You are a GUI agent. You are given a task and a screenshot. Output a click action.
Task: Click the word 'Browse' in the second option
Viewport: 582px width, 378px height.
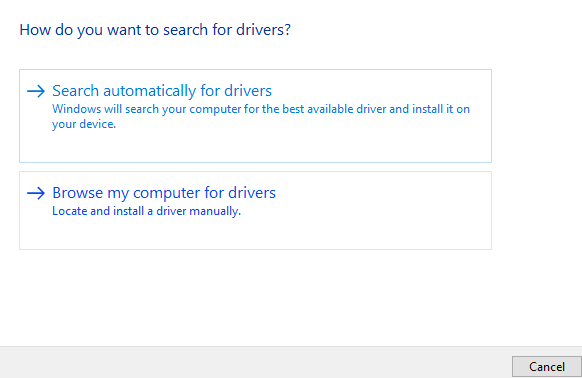pos(78,193)
